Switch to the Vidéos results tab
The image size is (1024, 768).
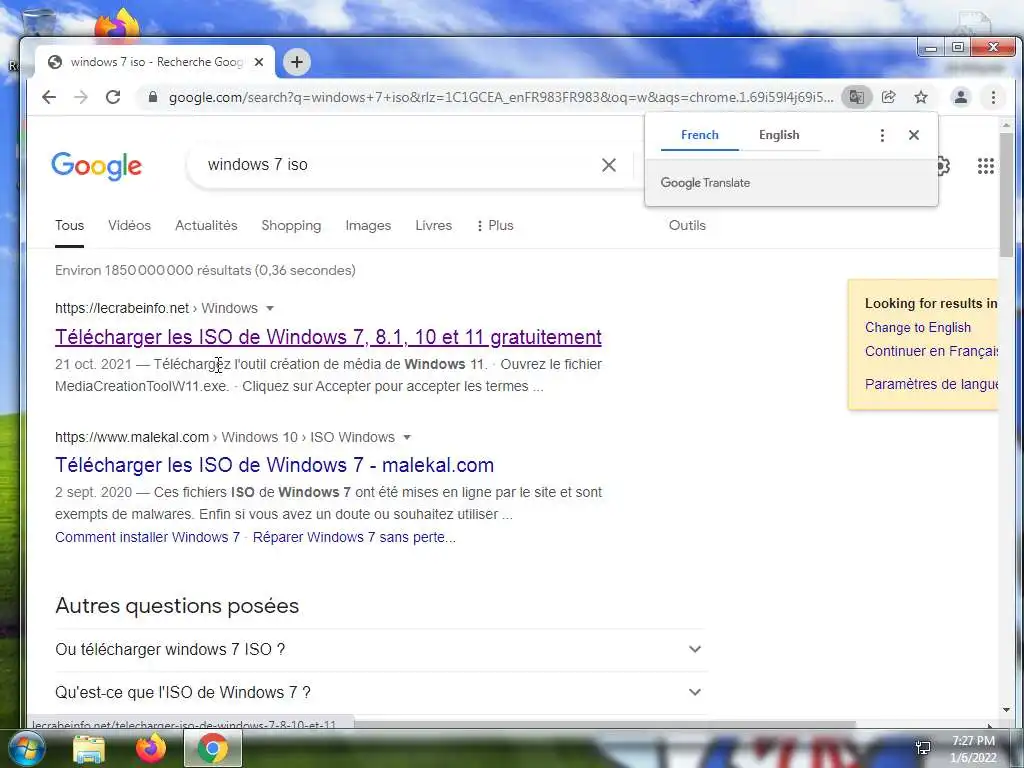[129, 225]
